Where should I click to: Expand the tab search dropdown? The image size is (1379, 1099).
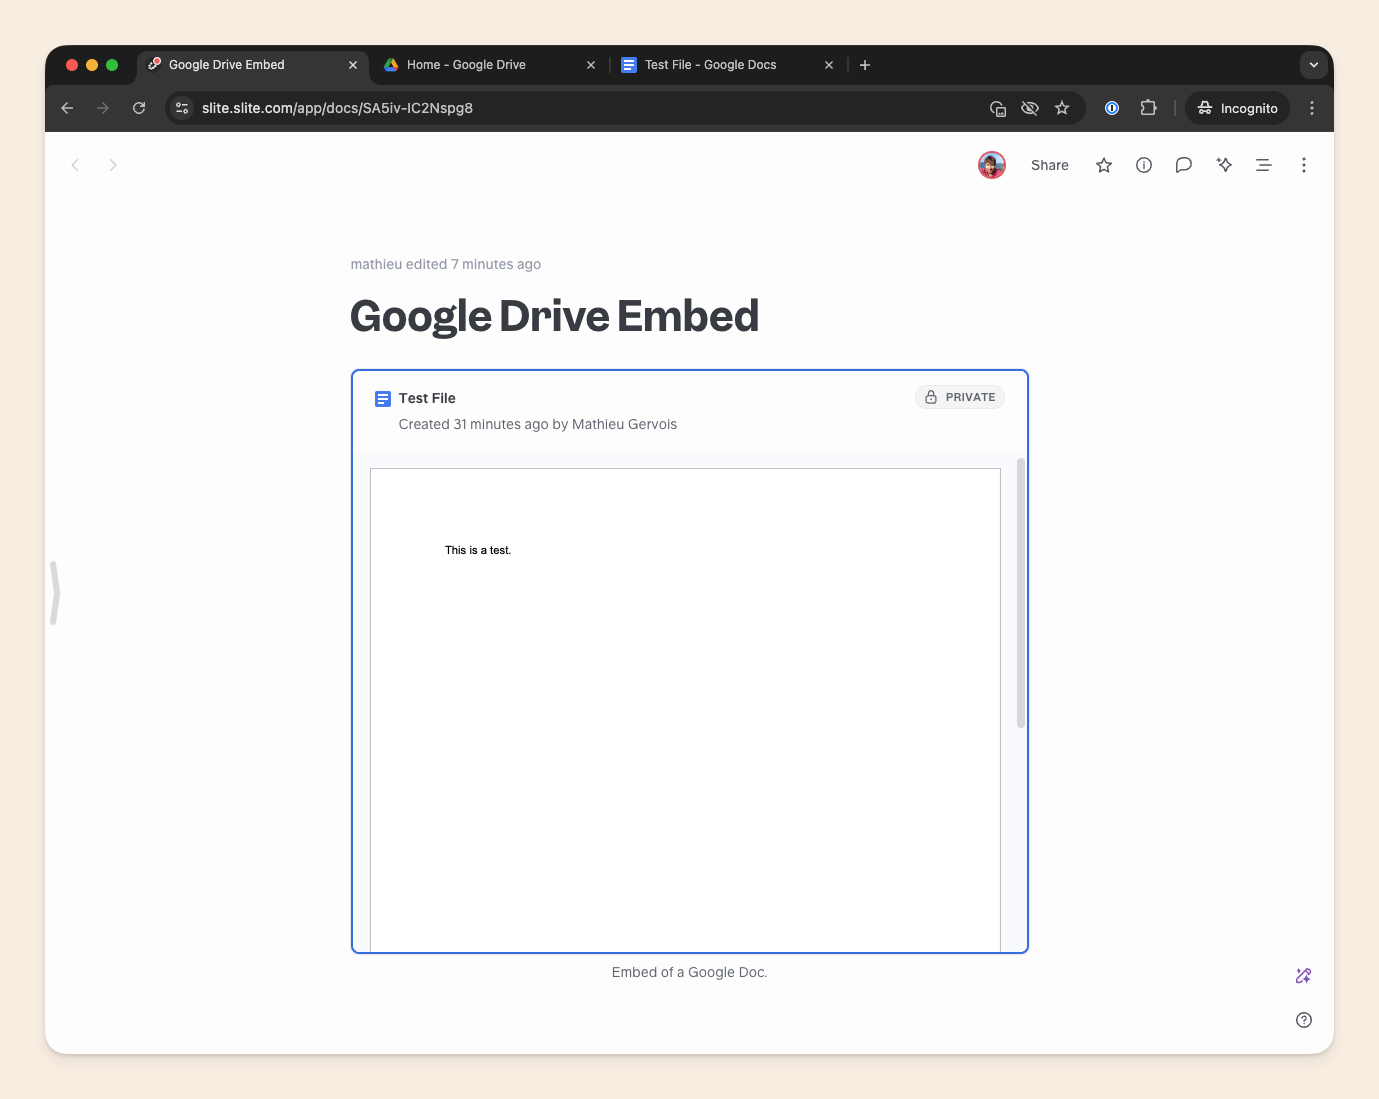click(x=1314, y=65)
